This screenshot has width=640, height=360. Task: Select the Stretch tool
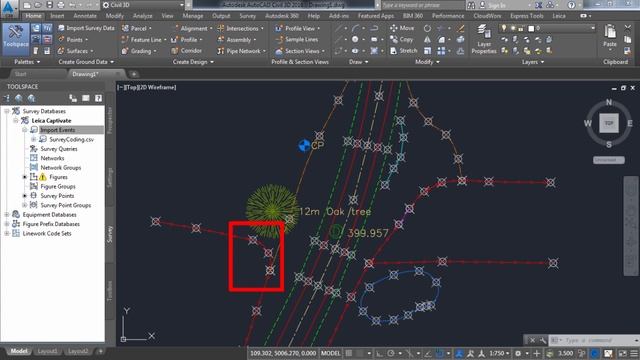click(x=404, y=51)
